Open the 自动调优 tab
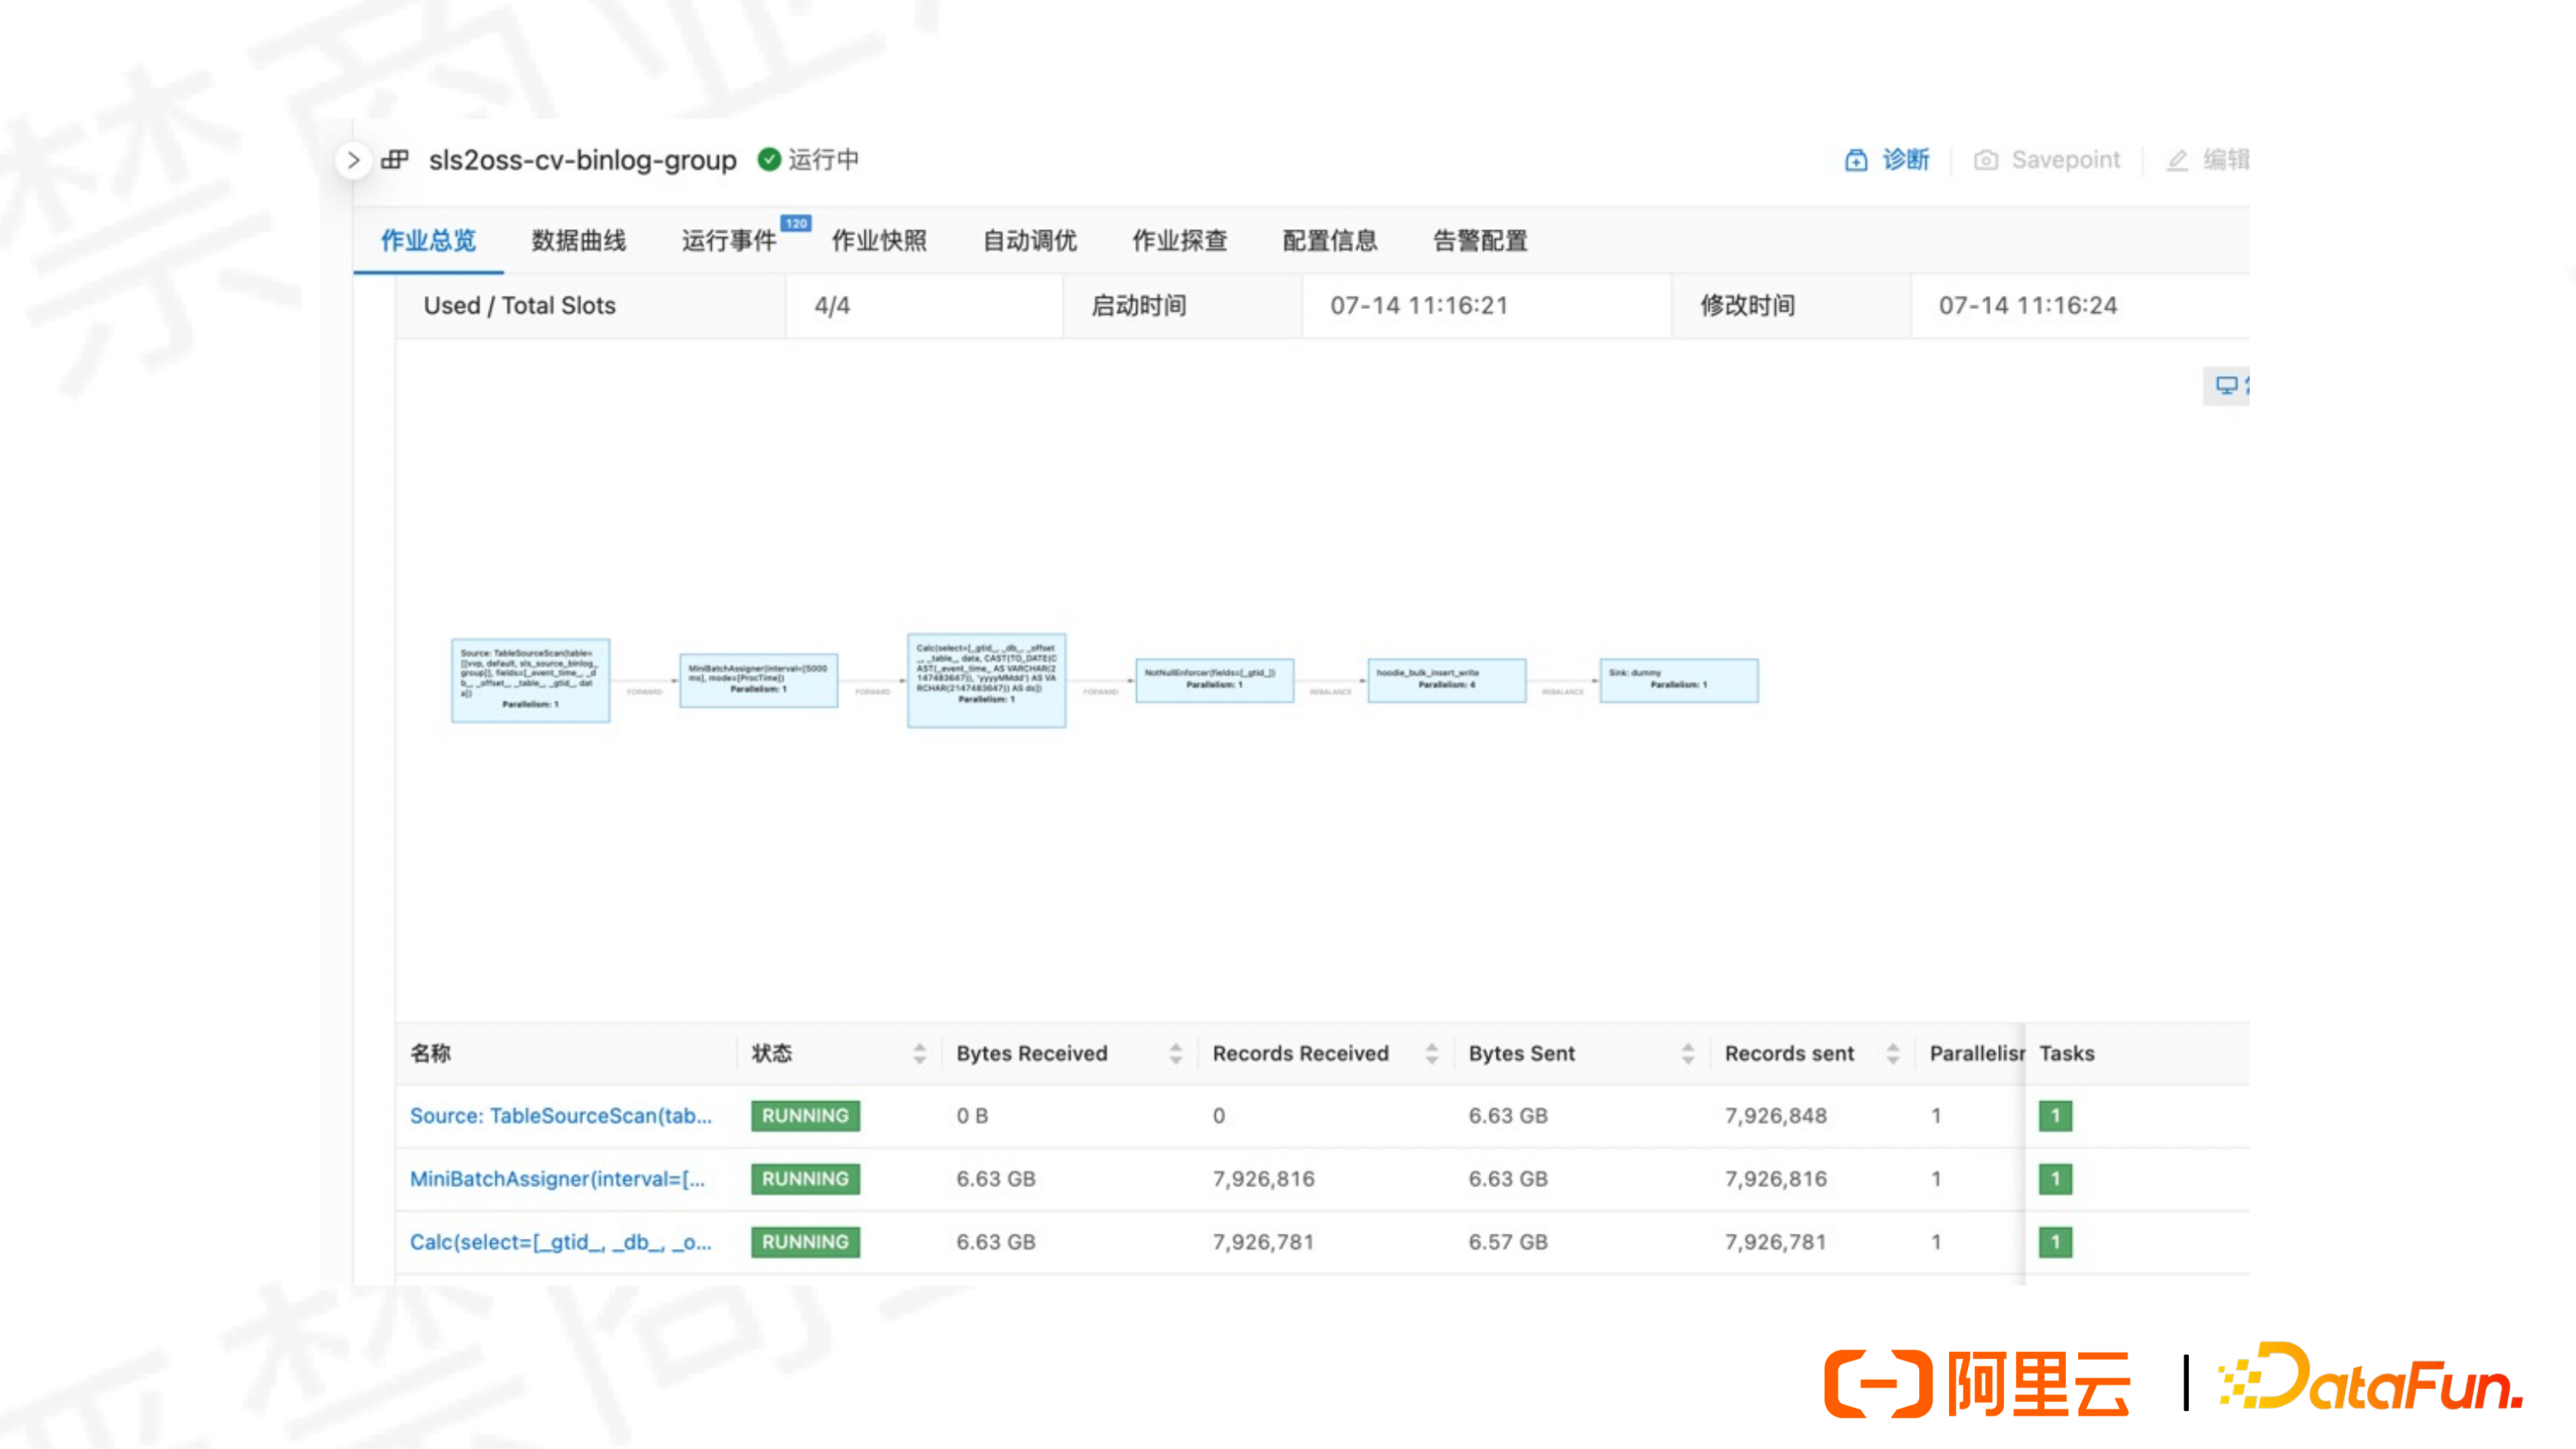The height and width of the screenshot is (1449, 2576). [x=1029, y=241]
